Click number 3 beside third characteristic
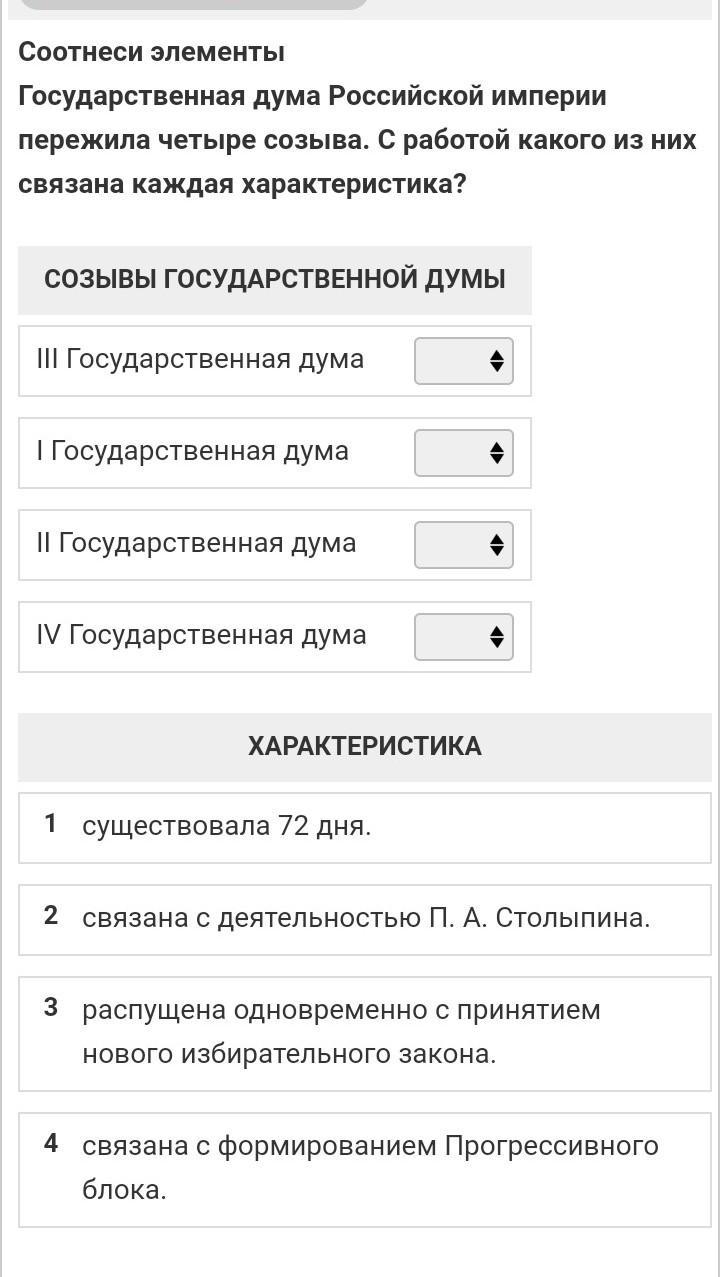The width and height of the screenshot is (720, 1277). (51, 1008)
